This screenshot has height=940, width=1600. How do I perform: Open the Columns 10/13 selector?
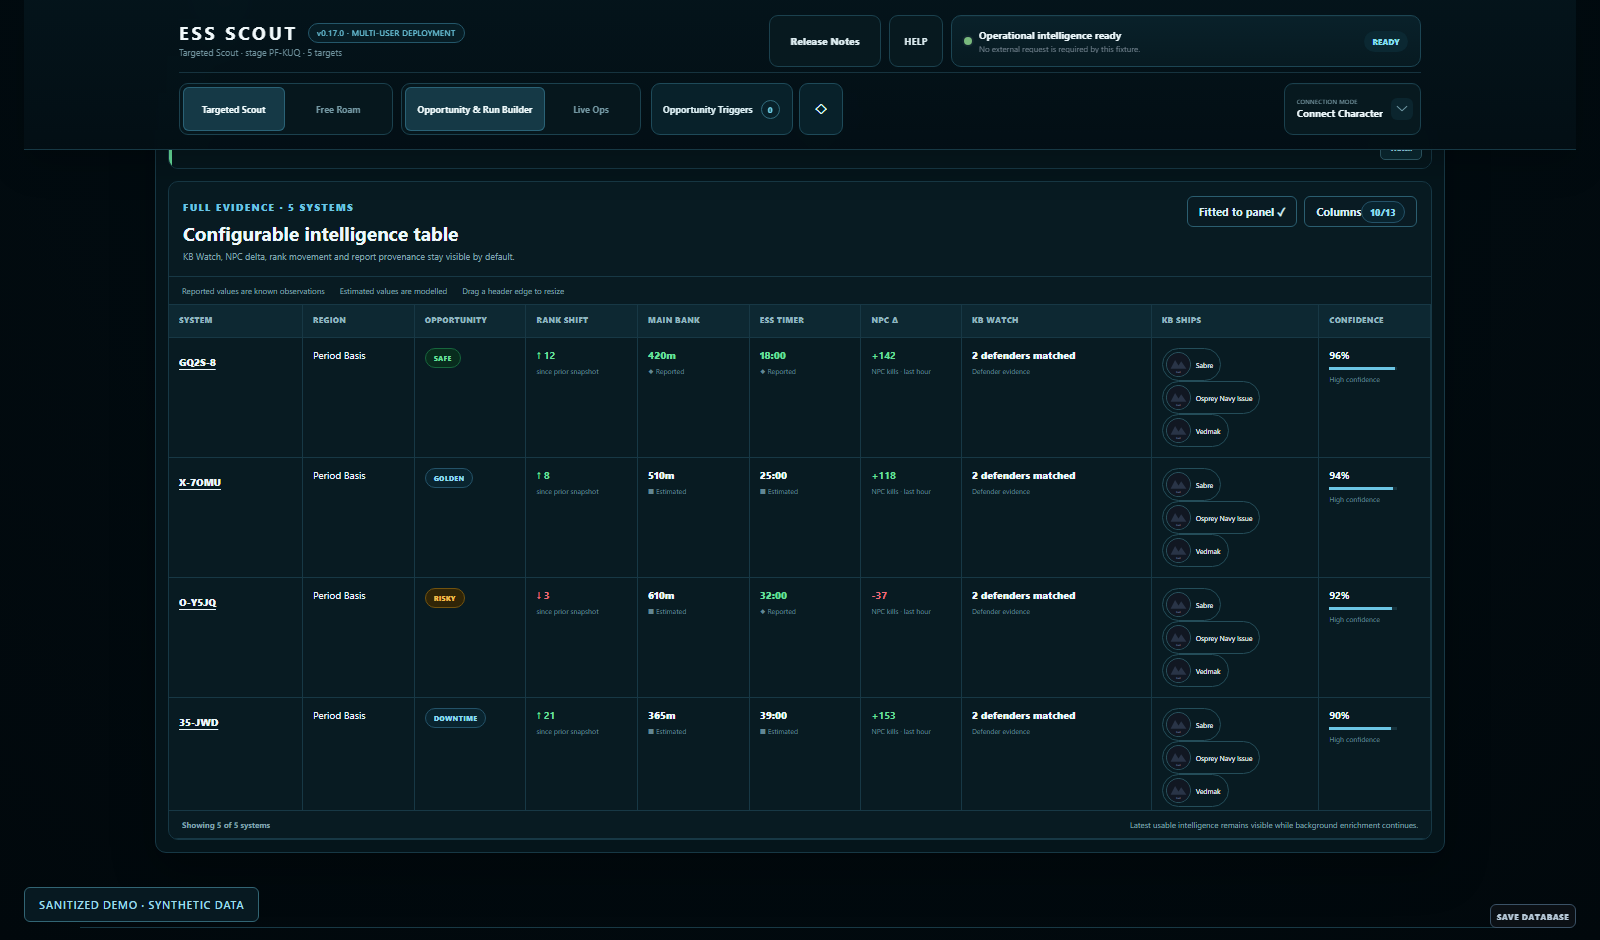[1360, 212]
